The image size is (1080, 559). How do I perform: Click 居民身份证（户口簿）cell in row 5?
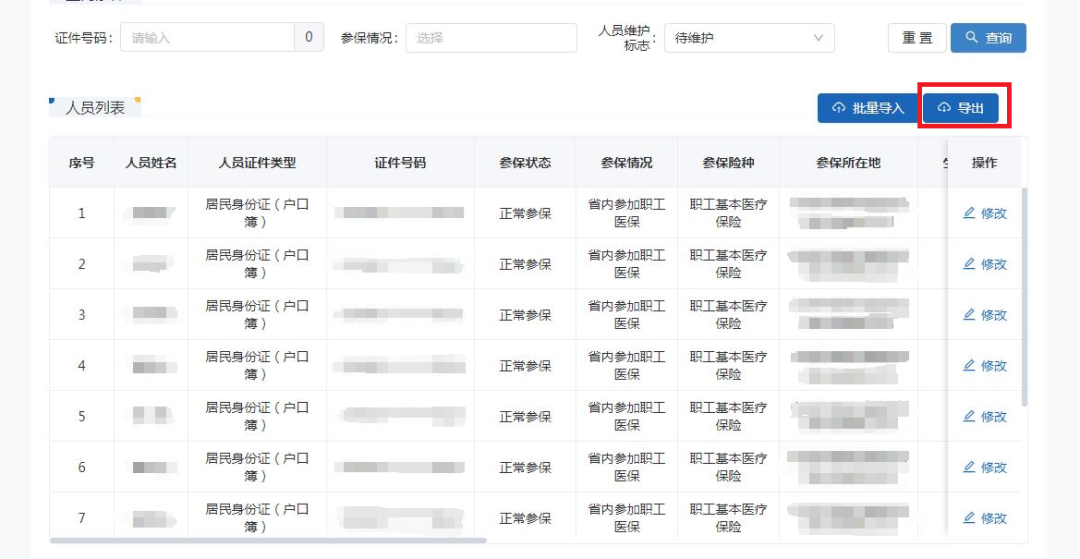click(x=257, y=416)
